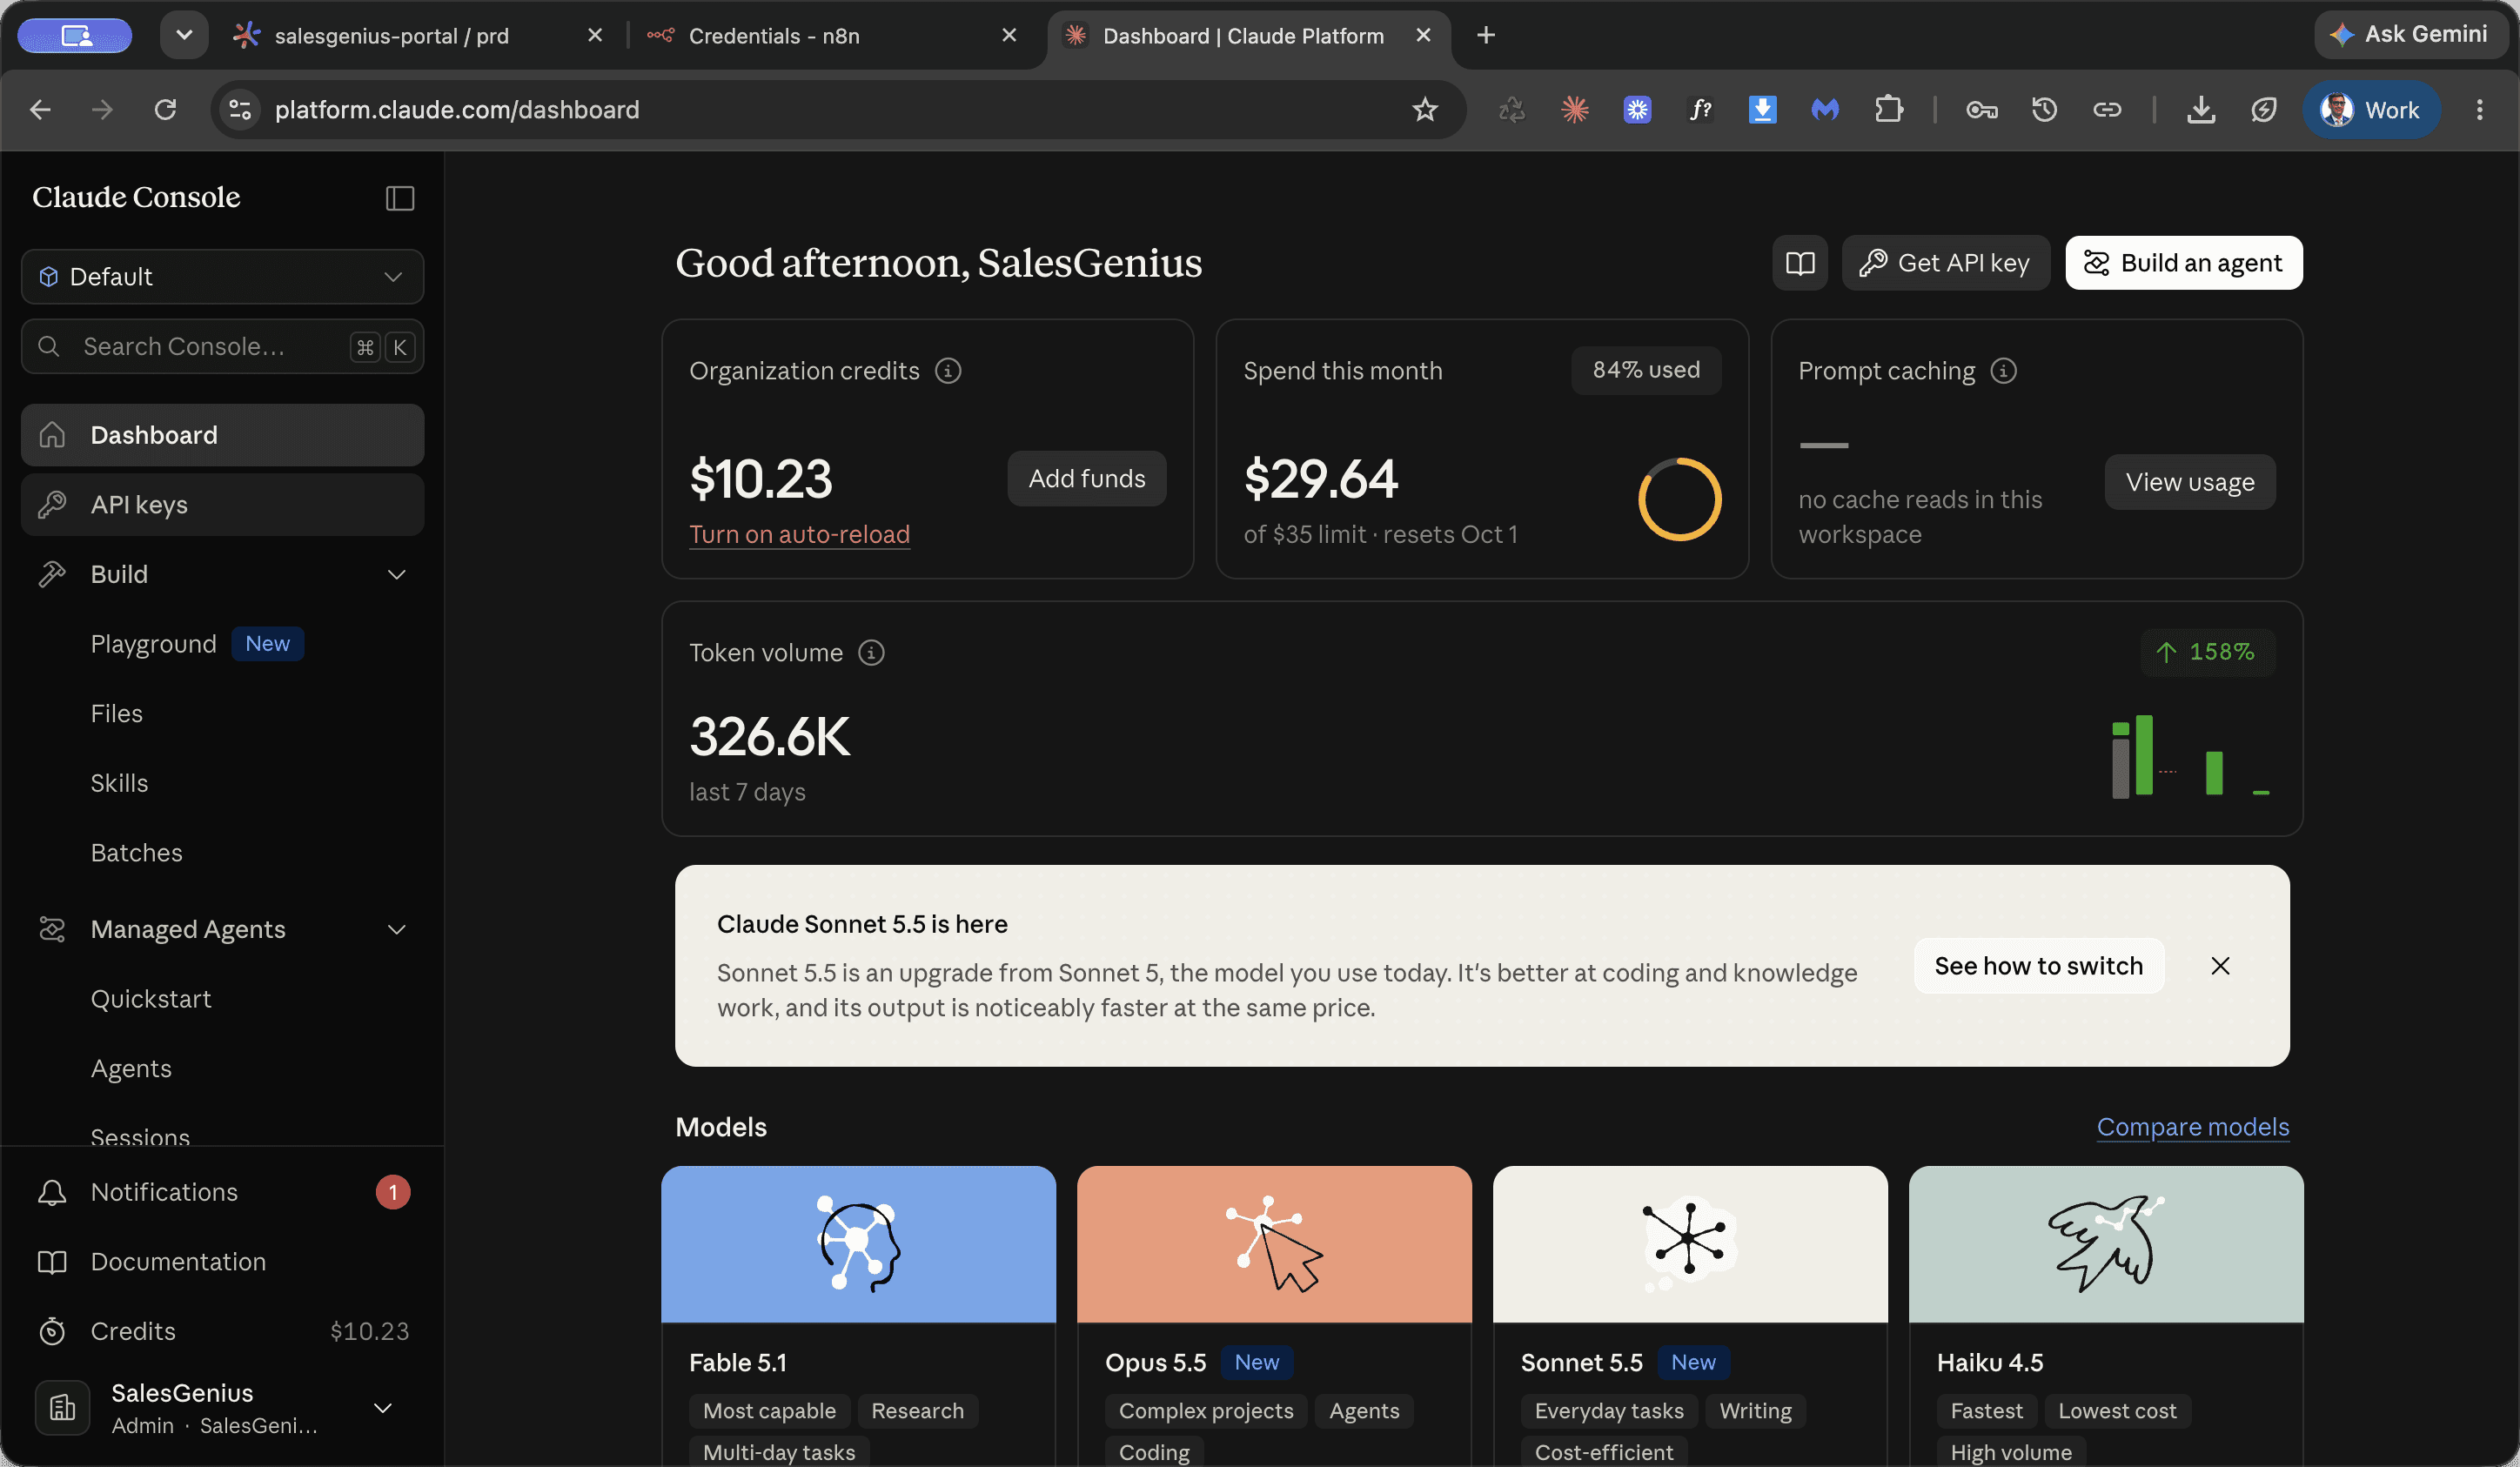Click the token volume bar chart
Screen dimensions: 2520x1467
(2190, 755)
